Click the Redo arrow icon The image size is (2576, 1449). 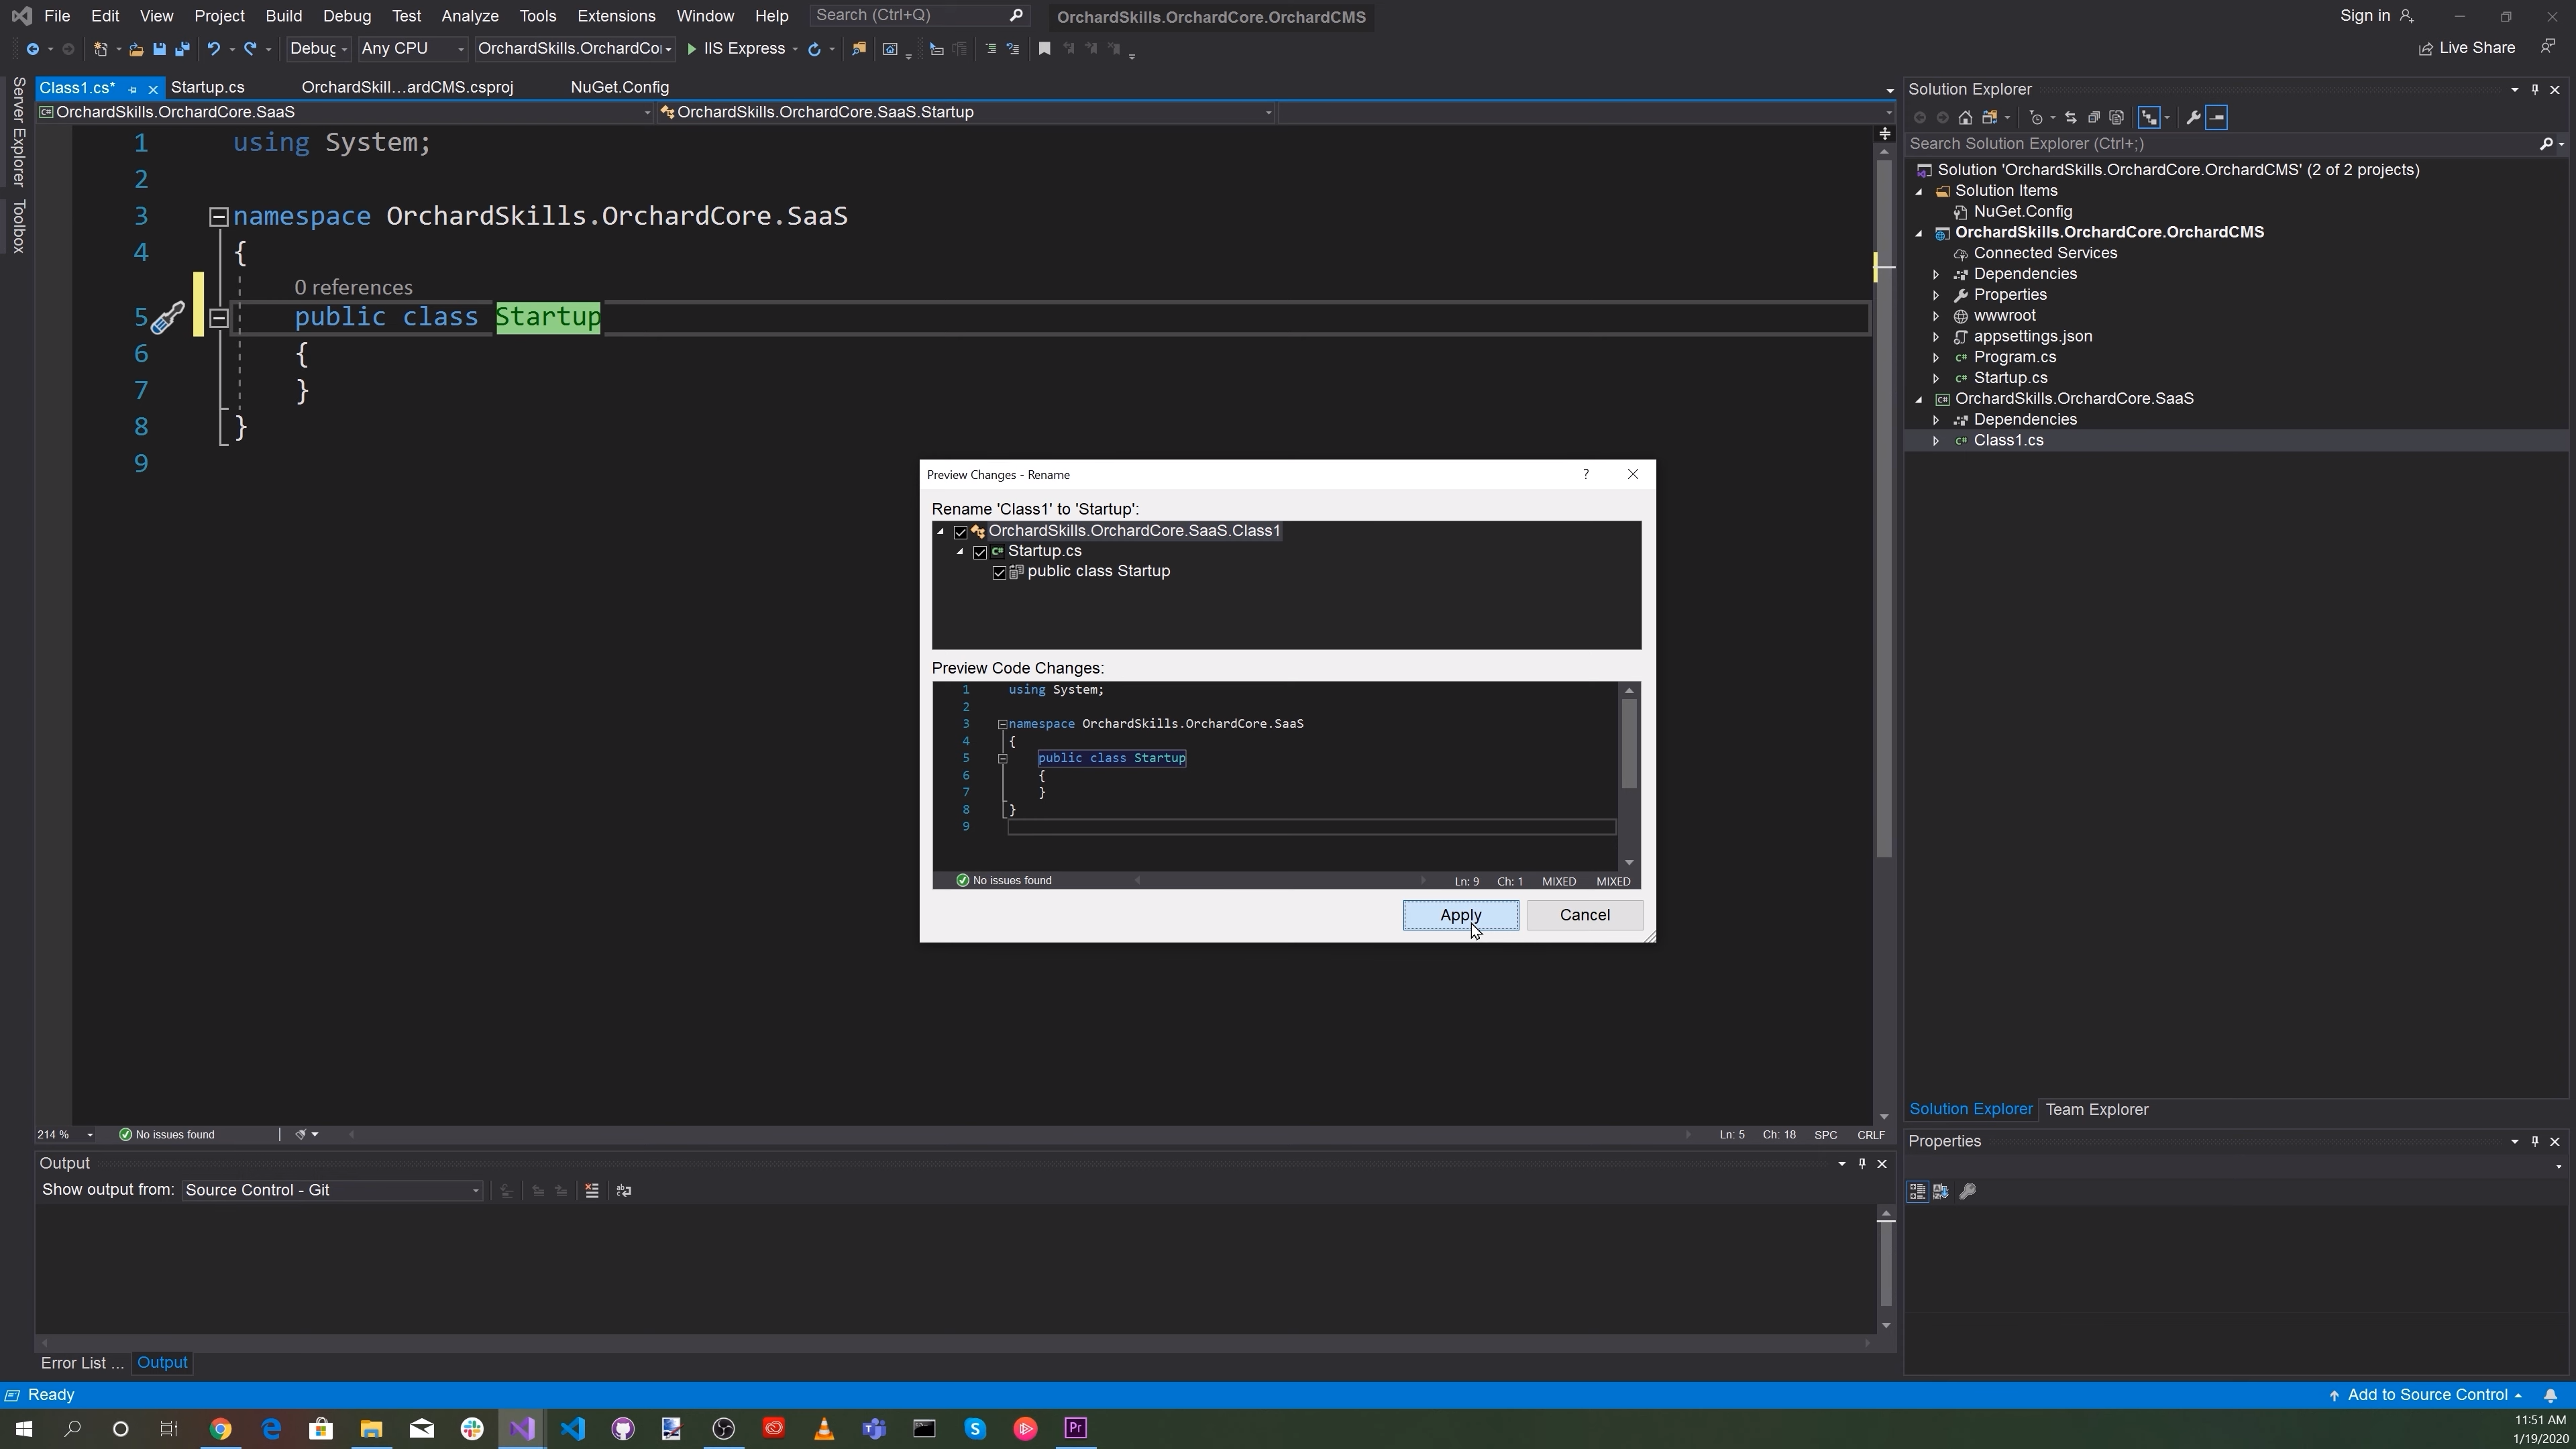[251, 49]
